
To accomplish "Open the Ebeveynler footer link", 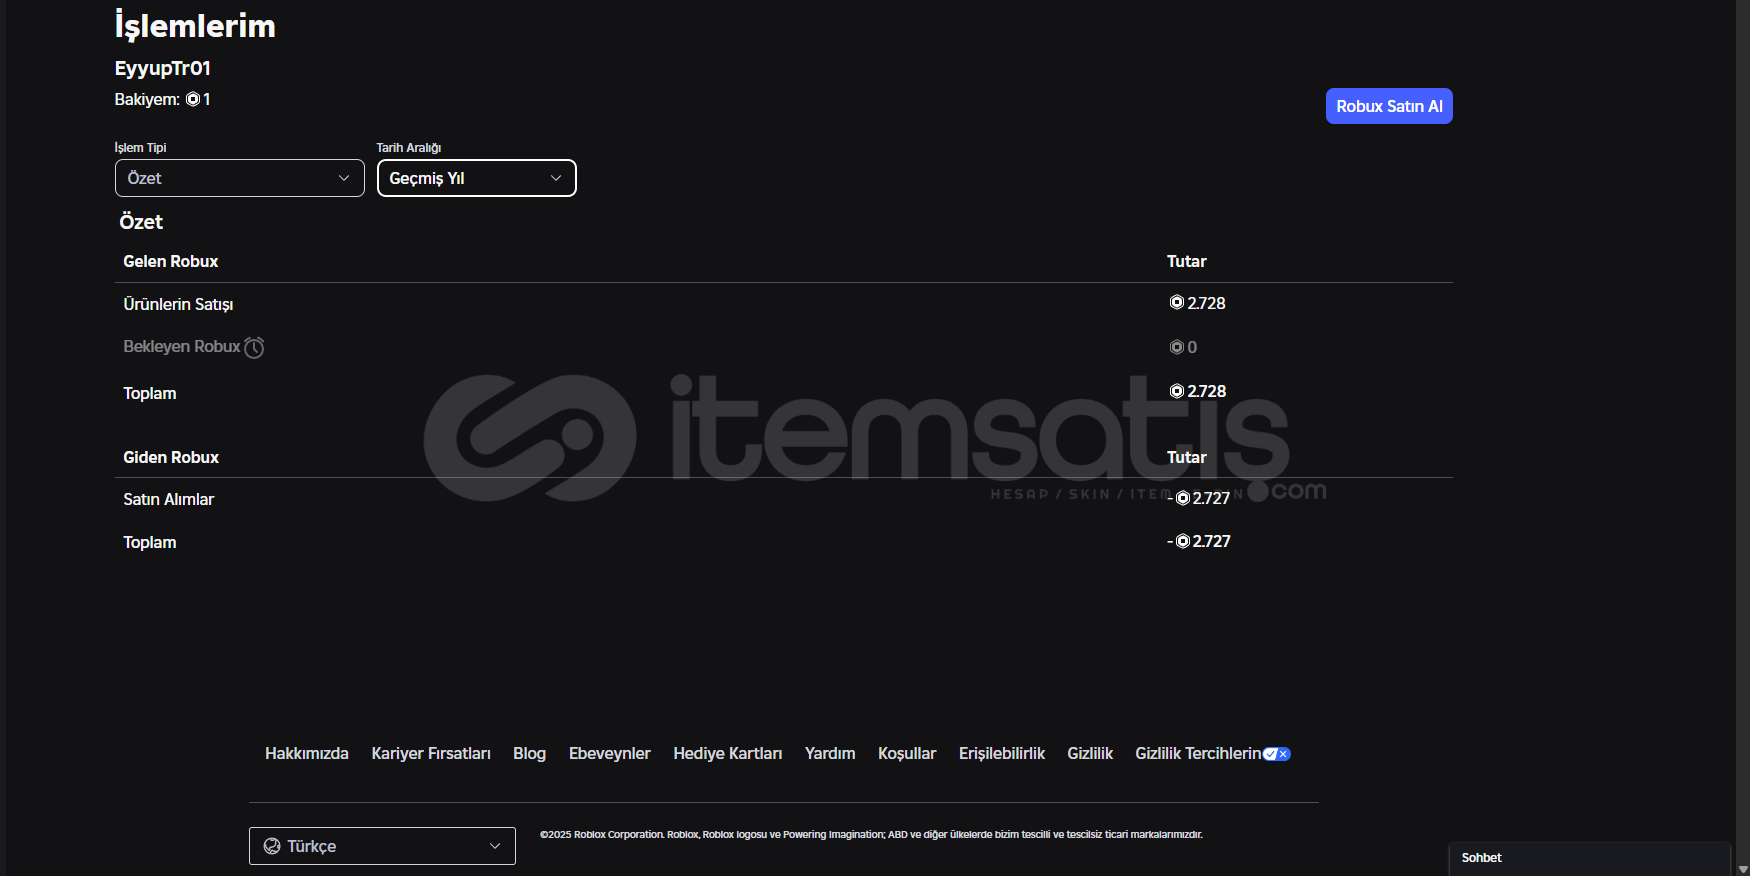I will point(610,753).
